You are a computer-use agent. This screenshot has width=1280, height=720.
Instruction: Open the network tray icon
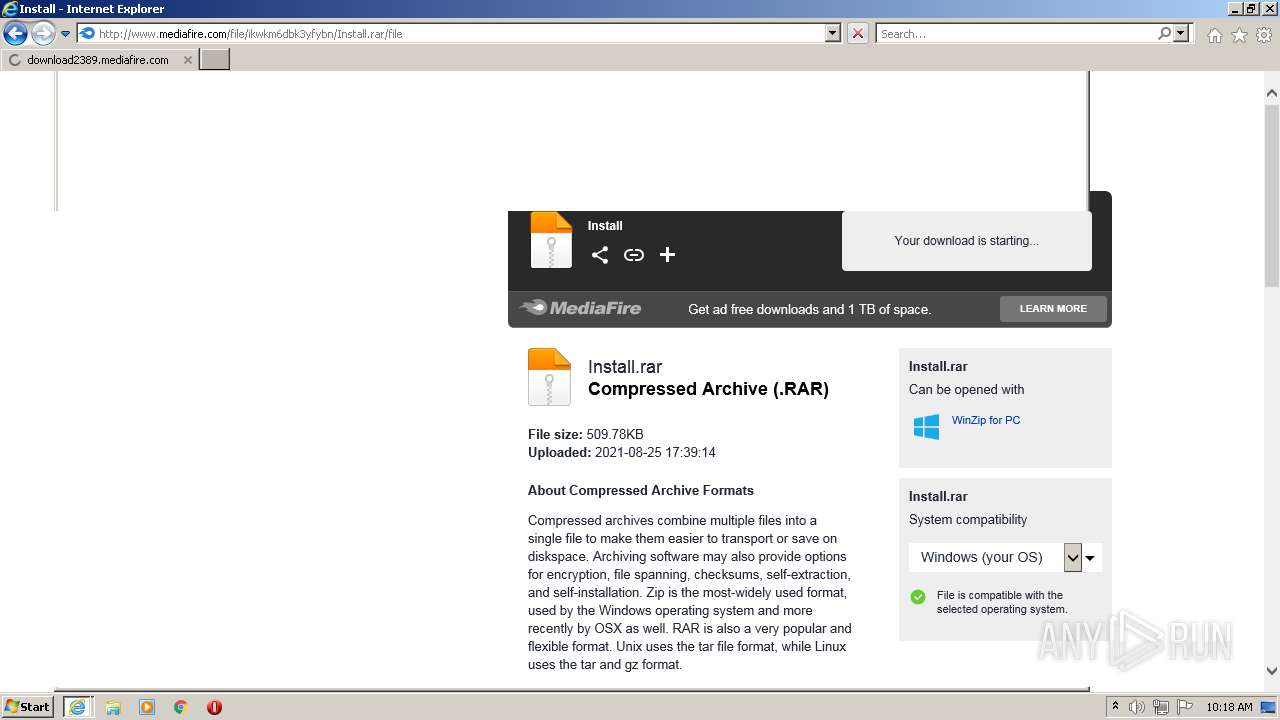click(x=1161, y=707)
